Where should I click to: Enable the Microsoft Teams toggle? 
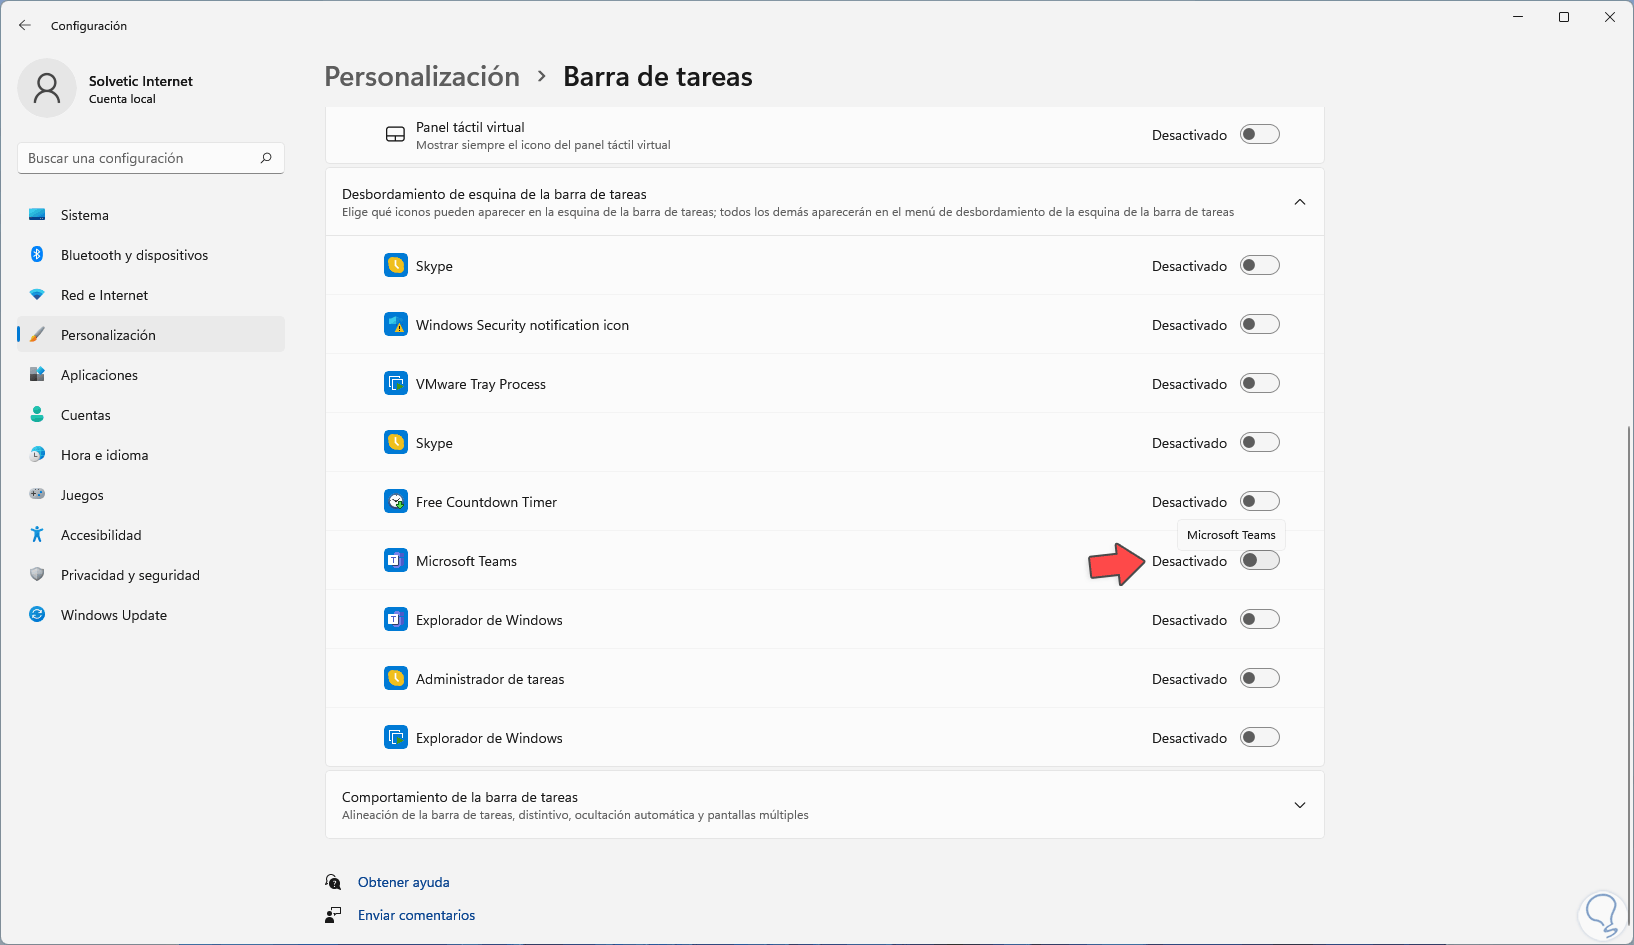pos(1259,561)
